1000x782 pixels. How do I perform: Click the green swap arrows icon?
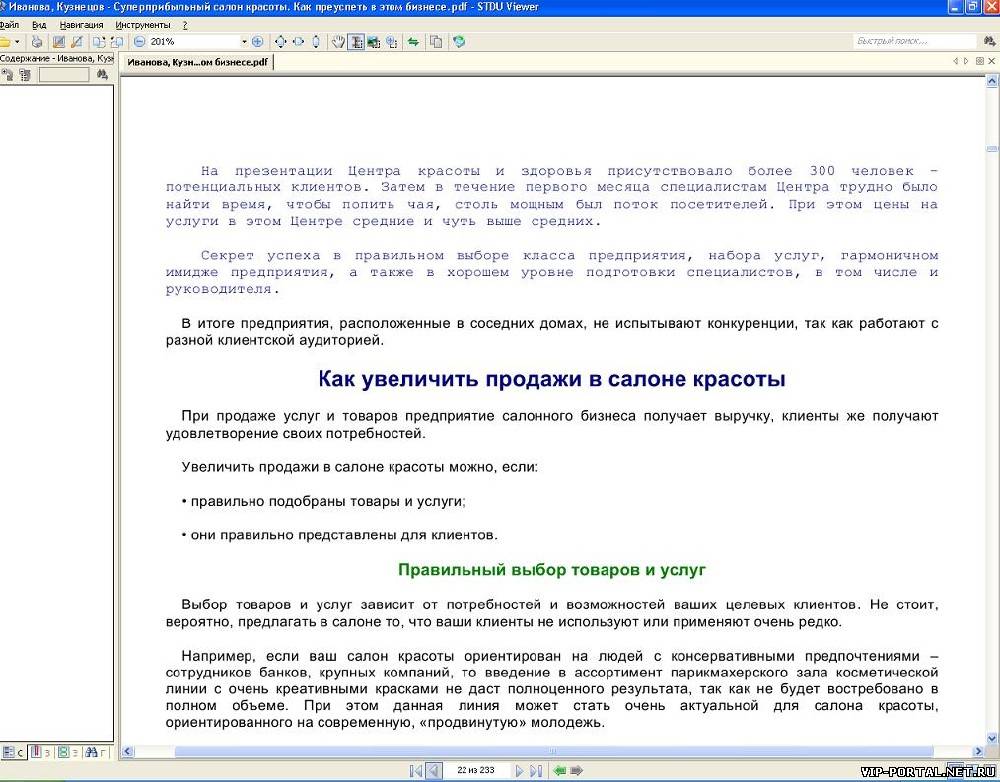click(413, 41)
